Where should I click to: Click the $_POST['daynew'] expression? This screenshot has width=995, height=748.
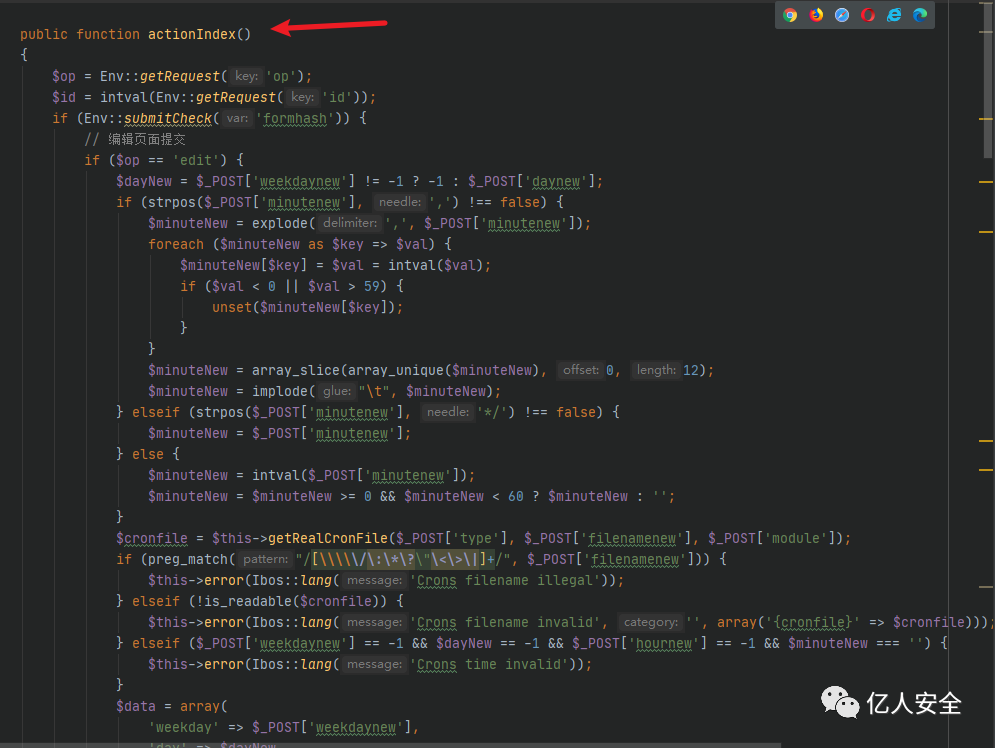pyautogui.click(x=531, y=181)
